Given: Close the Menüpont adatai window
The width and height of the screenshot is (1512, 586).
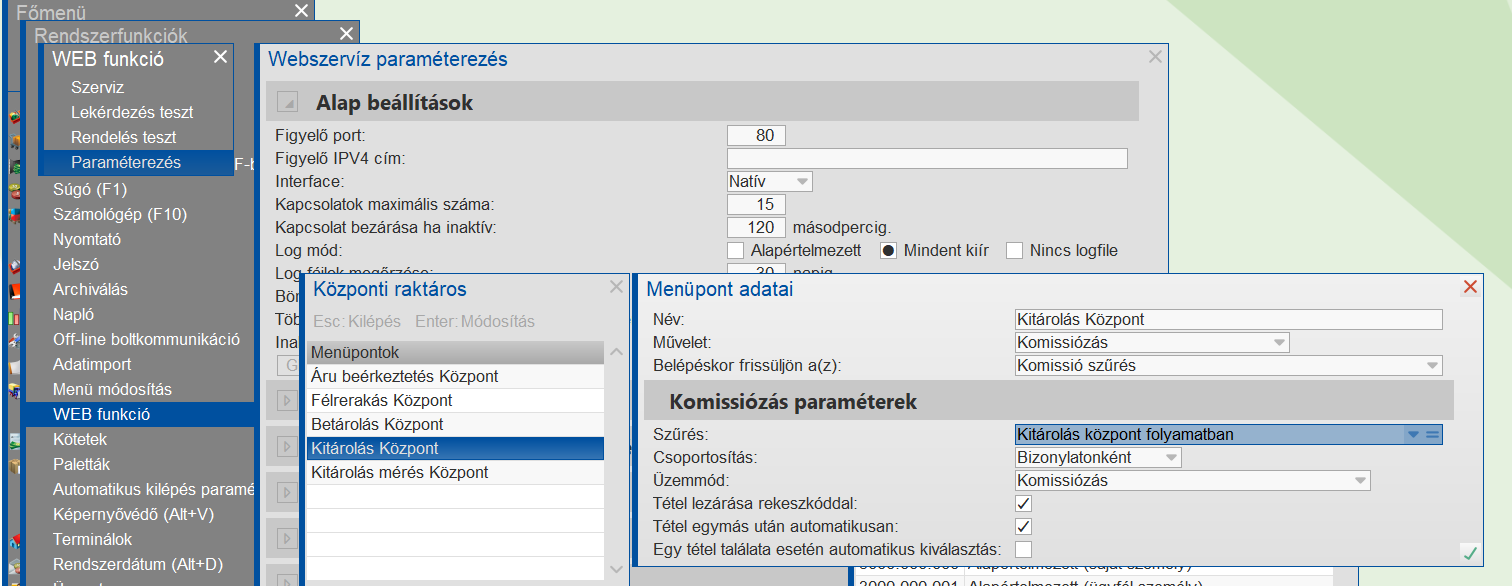Looking at the screenshot, I should click(x=1470, y=288).
